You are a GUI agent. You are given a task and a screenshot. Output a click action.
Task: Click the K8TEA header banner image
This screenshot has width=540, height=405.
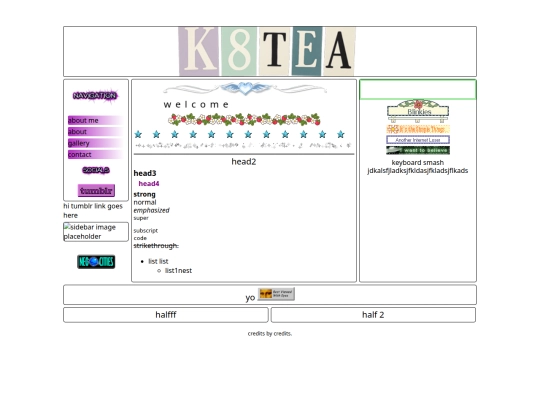(x=267, y=51)
